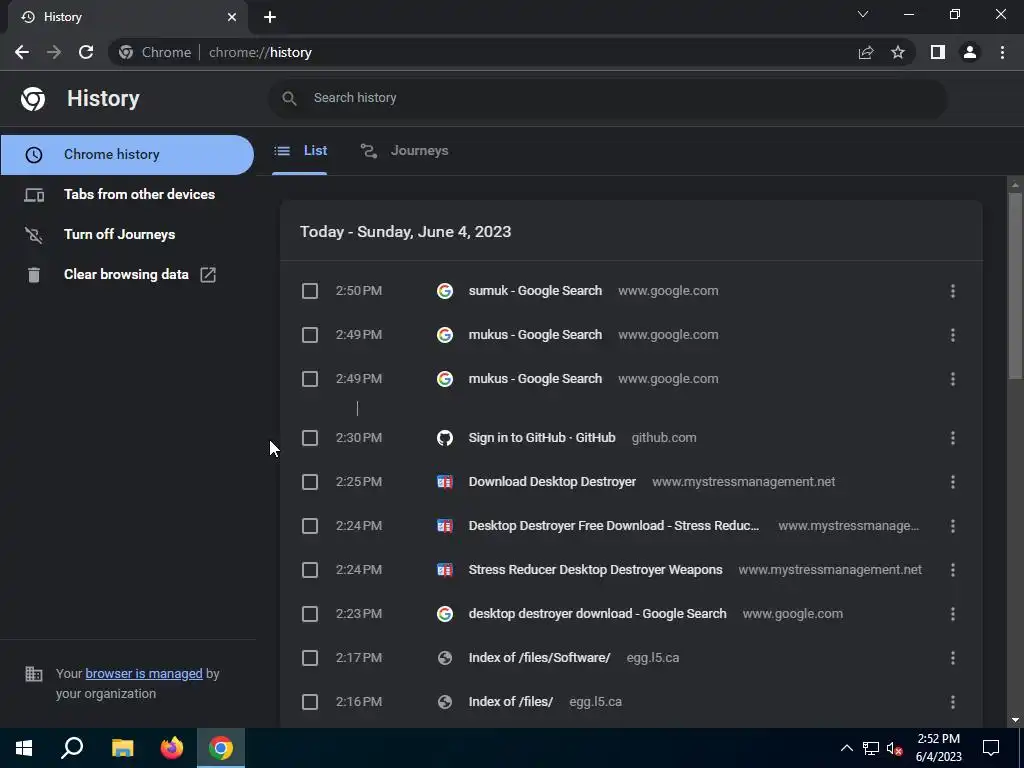The image size is (1024, 768).
Task: Click the muted volume icon in tray
Action: (894, 748)
